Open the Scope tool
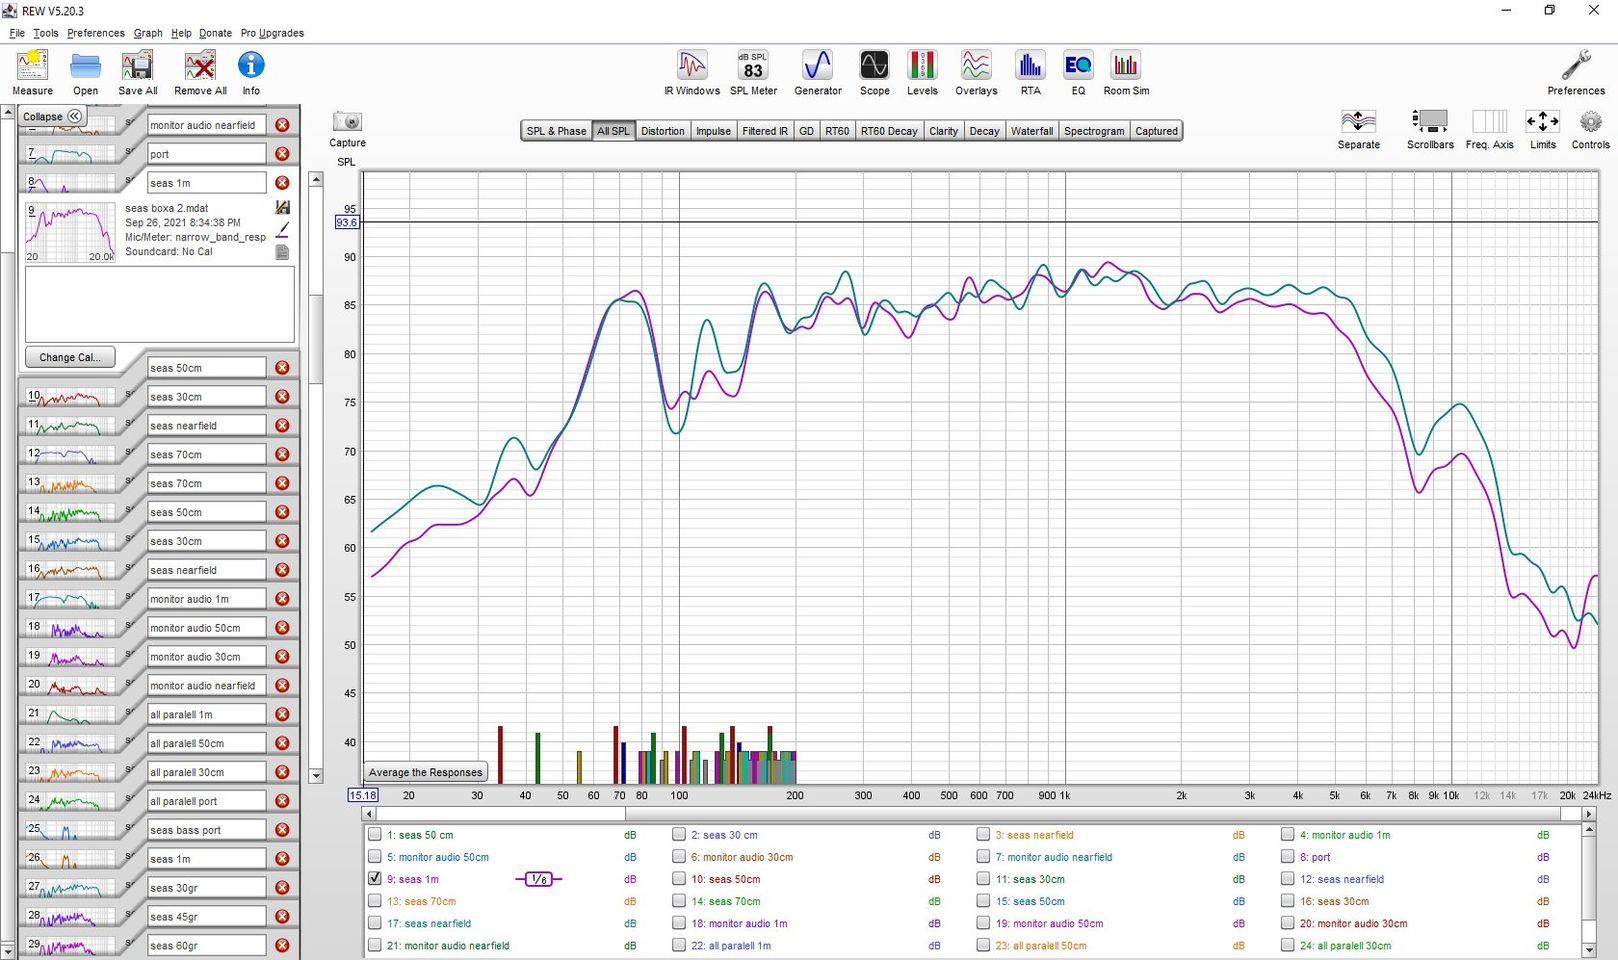Screen dimensions: 1618x960 (874, 73)
